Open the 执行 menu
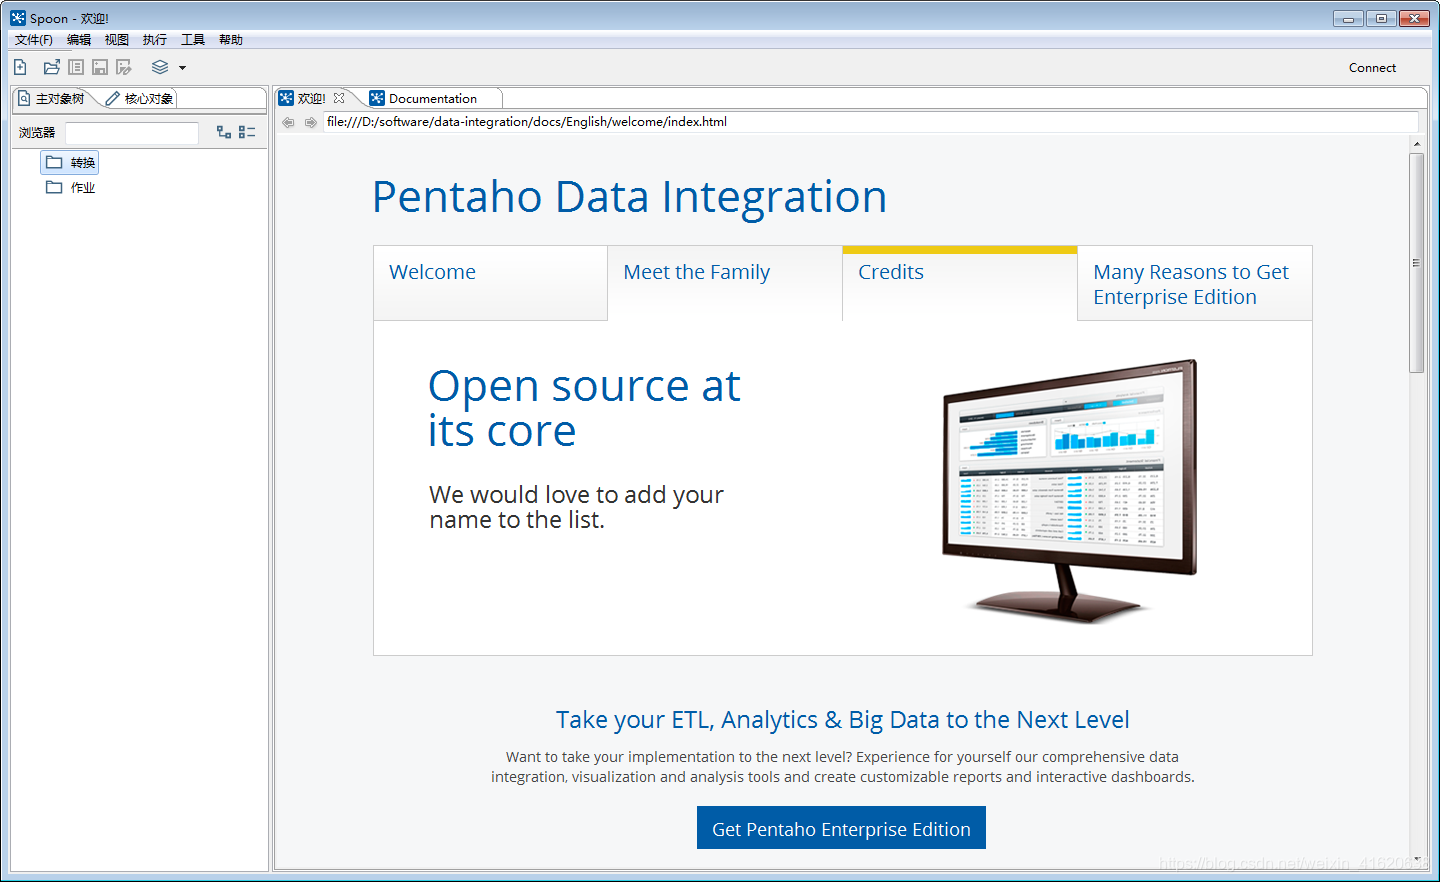Screen dimensions: 1440x882 pyautogui.click(x=155, y=40)
